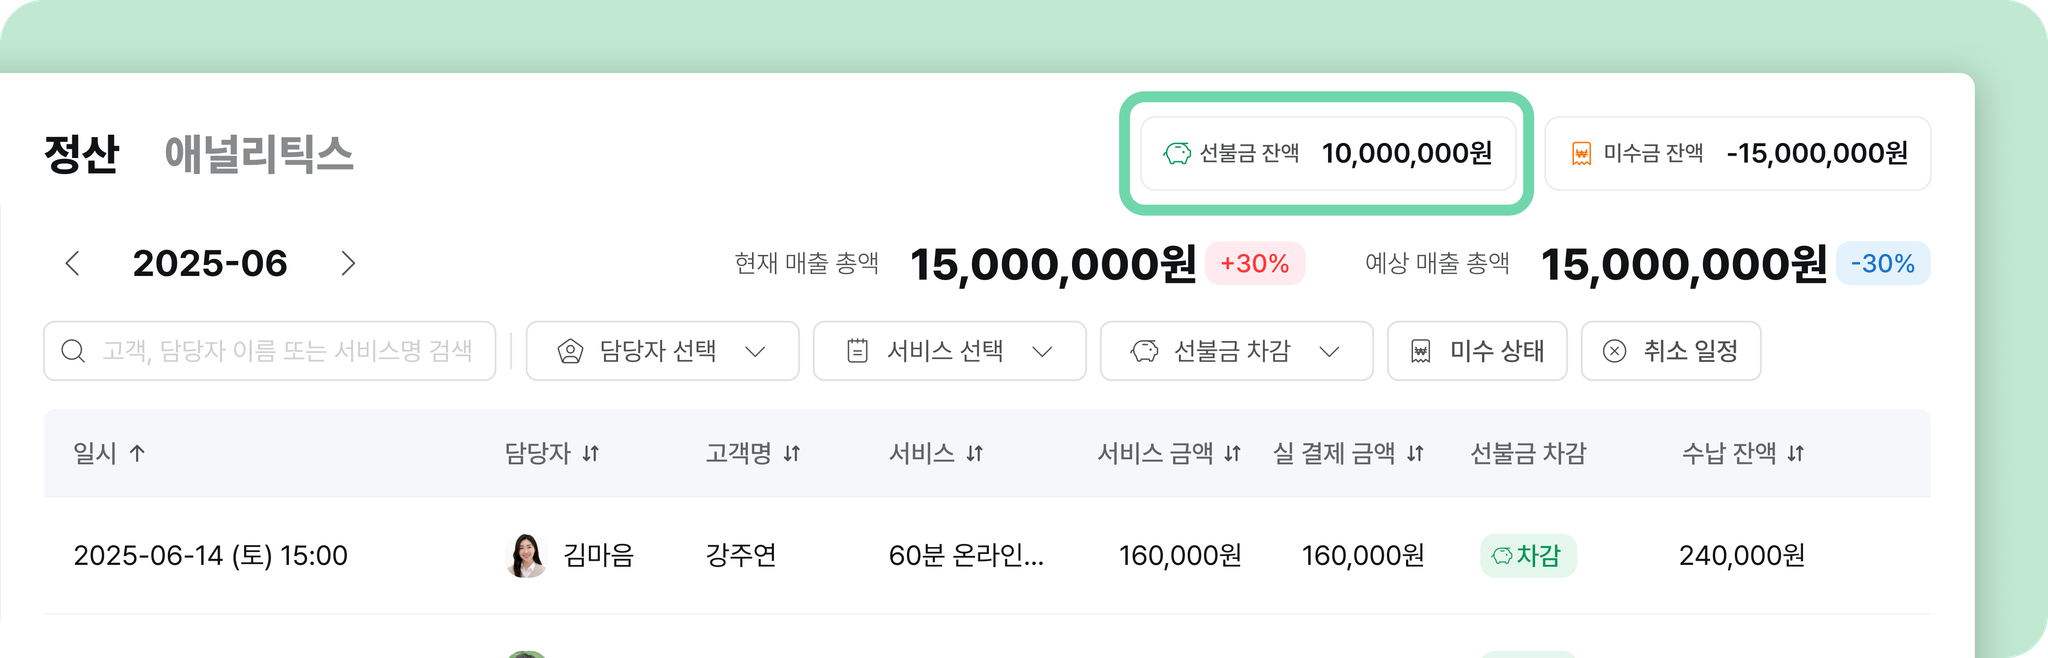Sort by 일시 using the up arrow

click(x=137, y=453)
